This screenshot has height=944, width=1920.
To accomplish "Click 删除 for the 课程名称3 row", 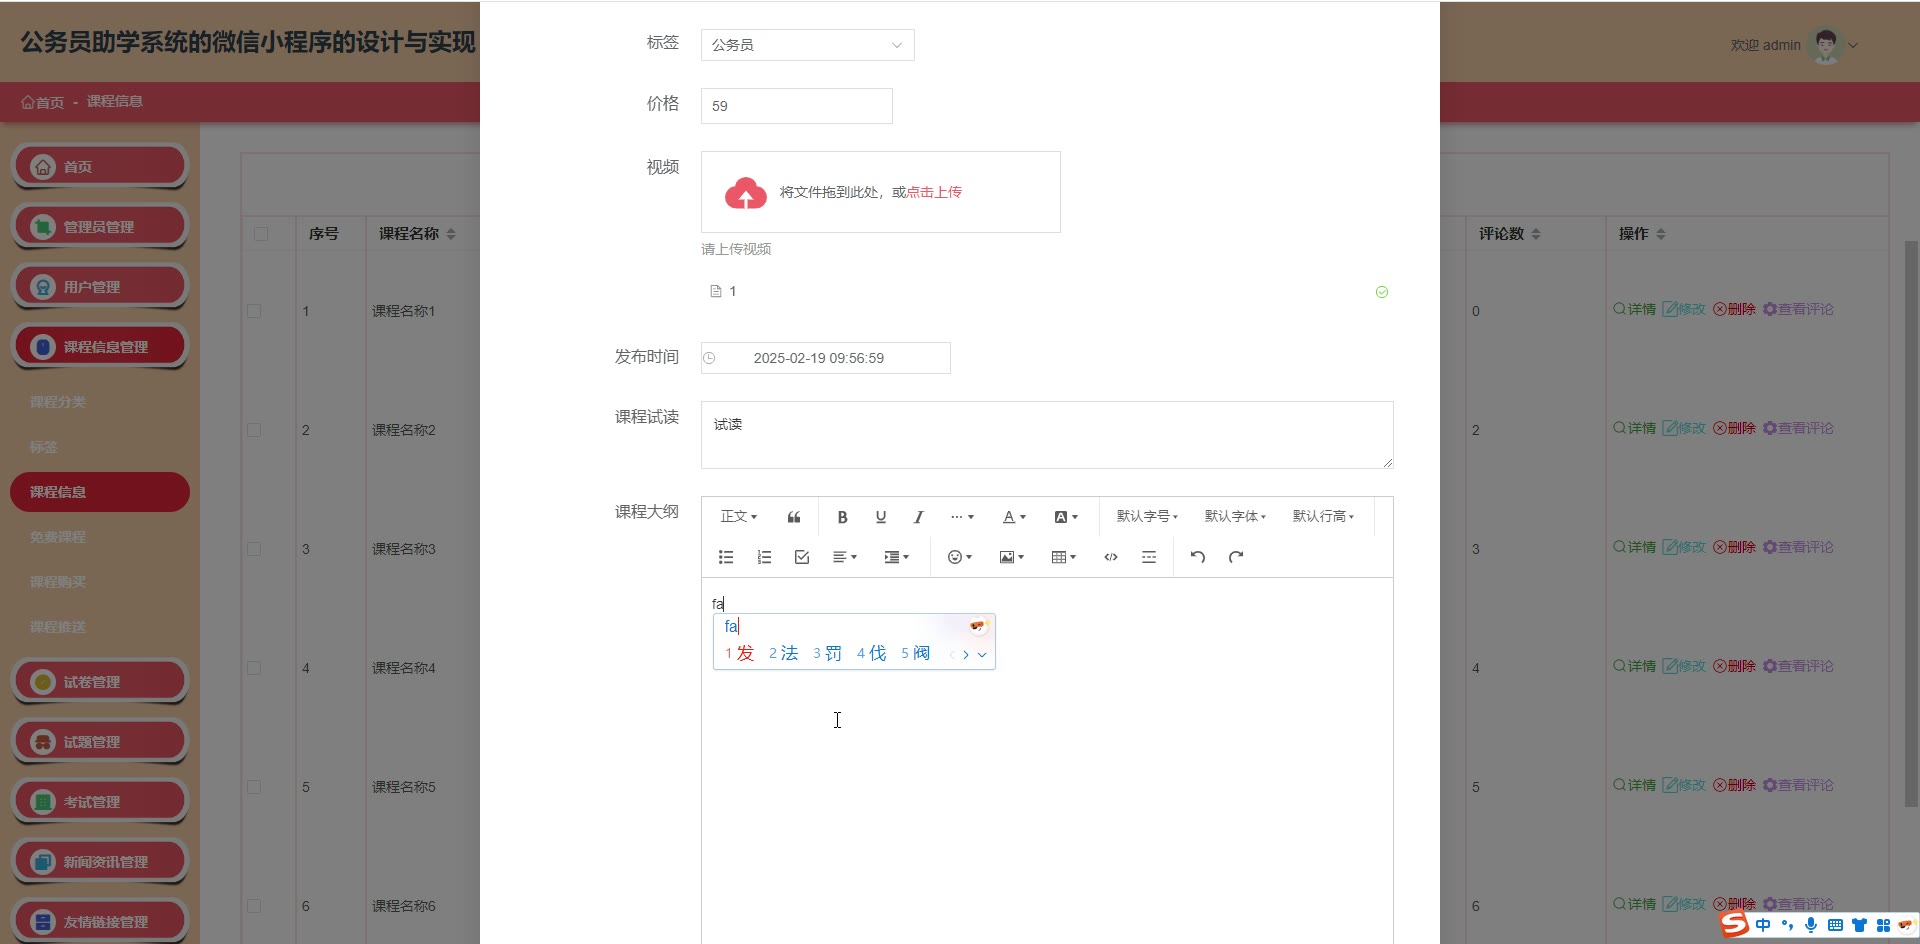I will [x=1734, y=548].
